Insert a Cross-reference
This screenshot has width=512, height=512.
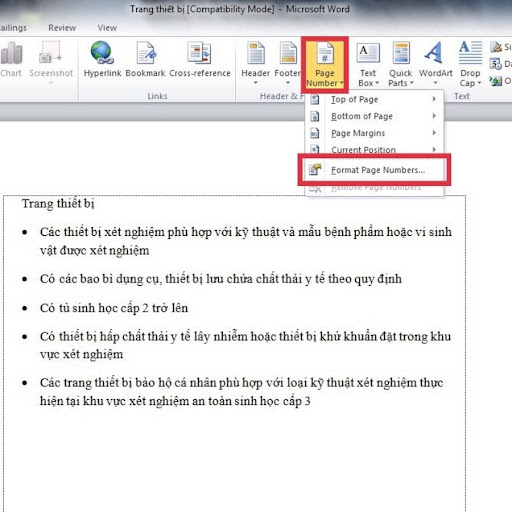200,59
